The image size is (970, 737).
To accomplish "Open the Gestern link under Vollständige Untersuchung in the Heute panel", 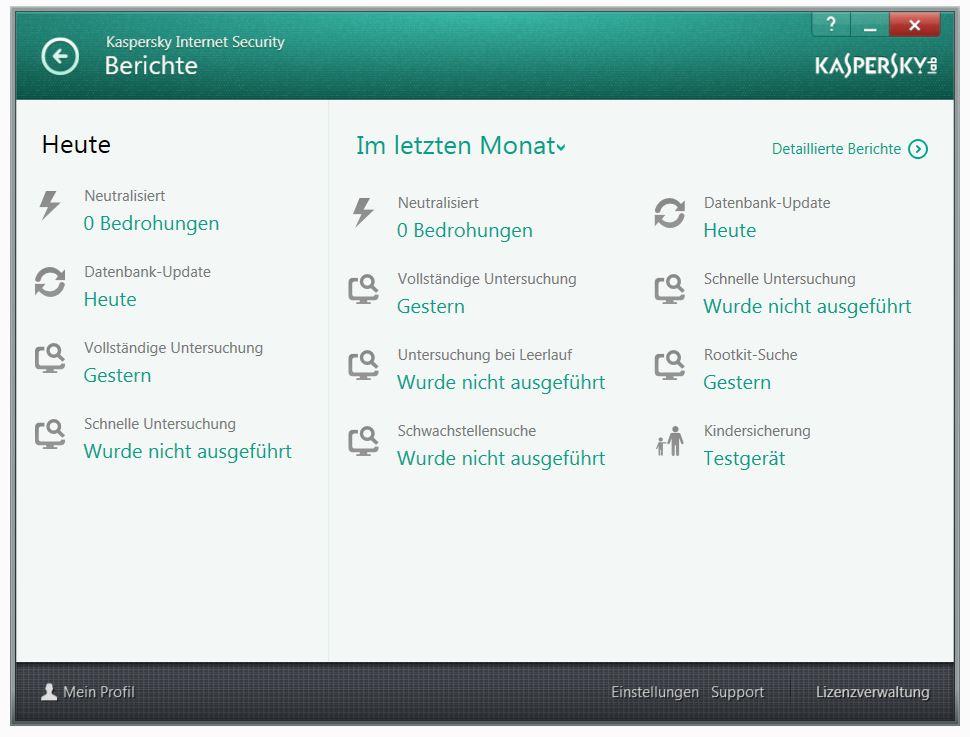I will pyautogui.click(x=118, y=376).
